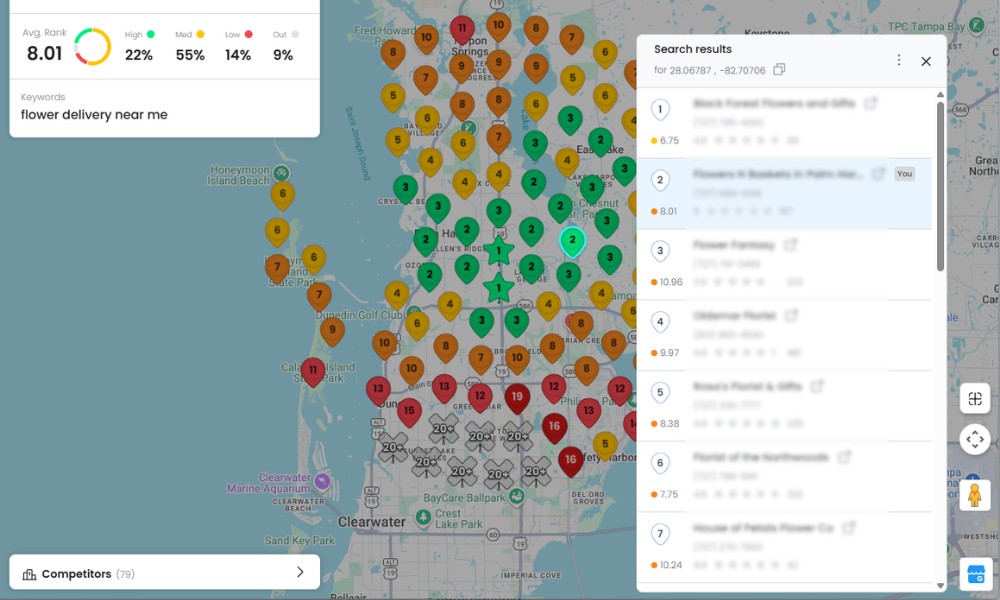This screenshot has height=600, width=1000.
Task: Open external link for result ranked 5
Action: click(817, 386)
